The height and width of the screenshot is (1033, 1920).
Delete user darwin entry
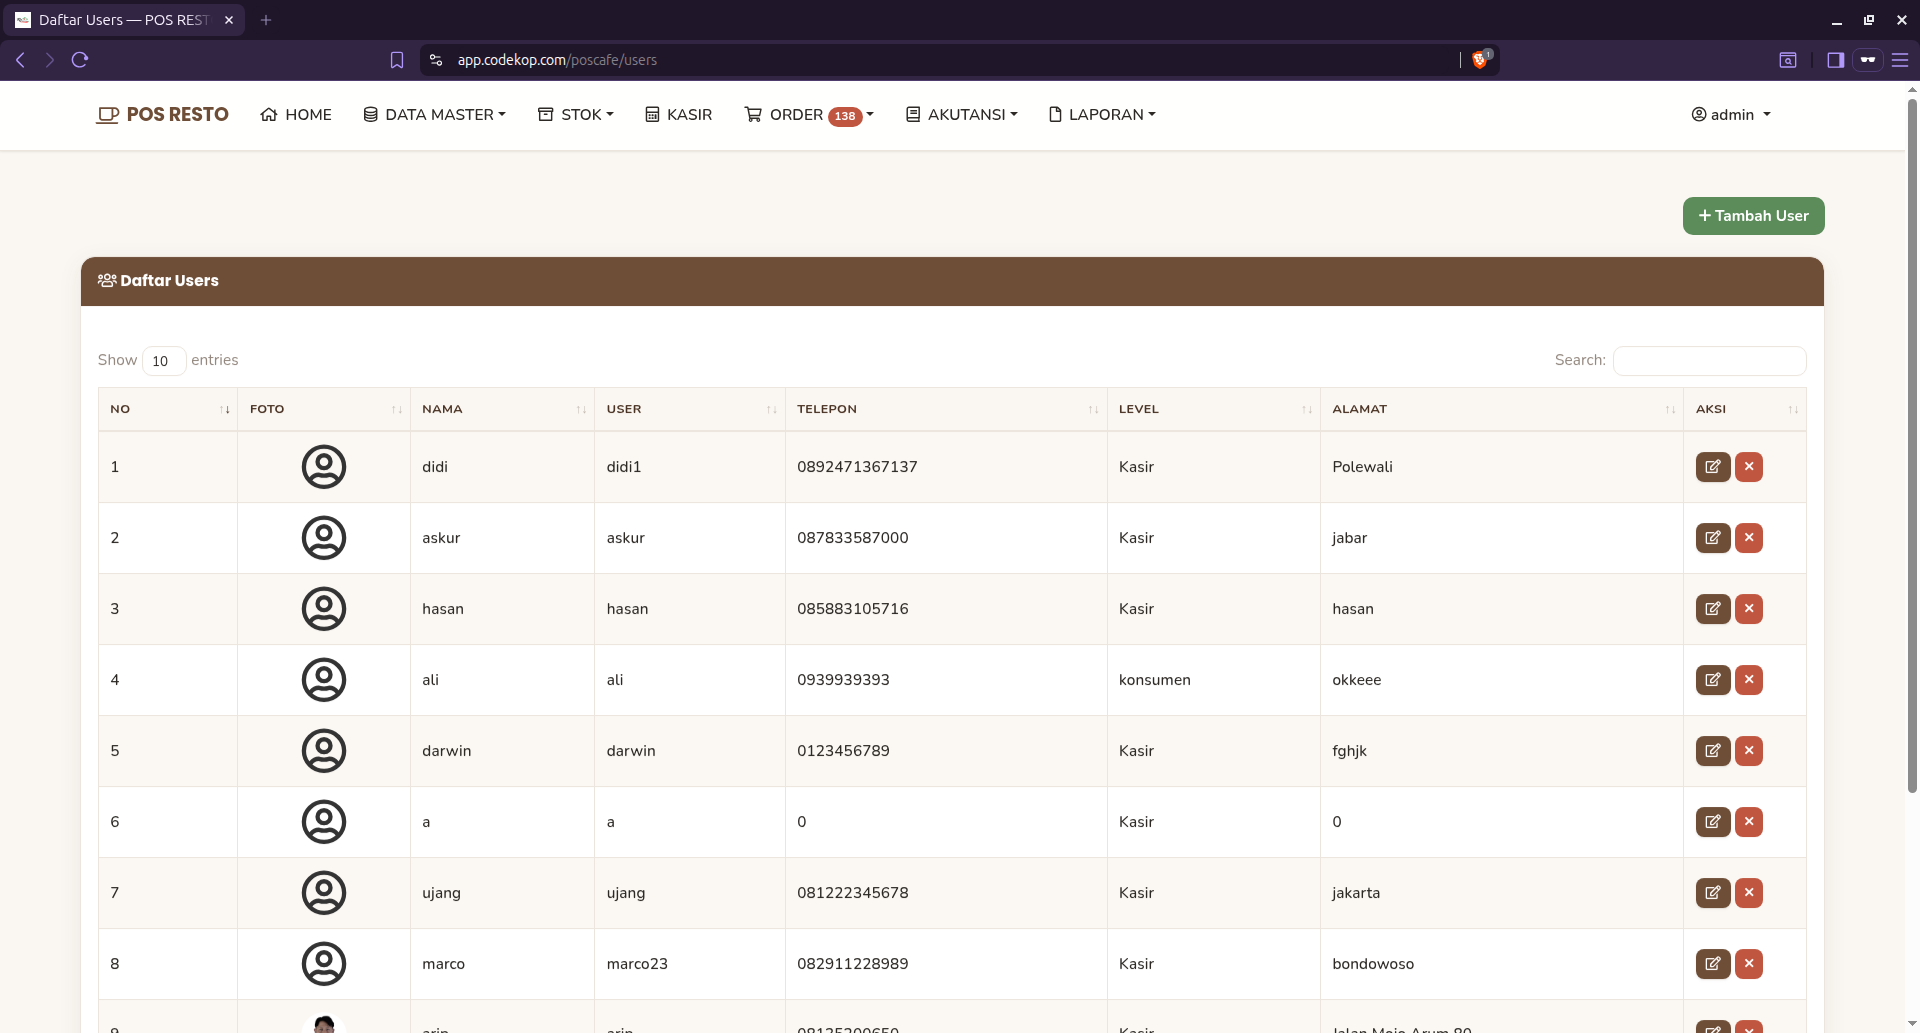(1748, 751)
